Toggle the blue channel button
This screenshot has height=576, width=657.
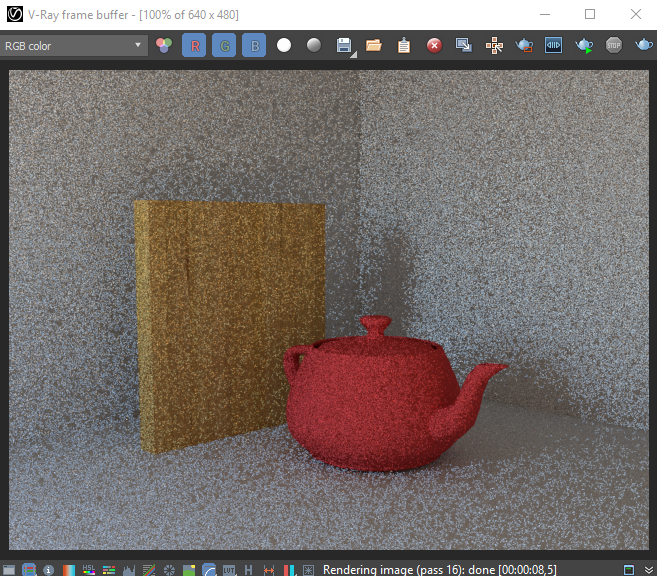pyautogui.click(x=254, y=45)
